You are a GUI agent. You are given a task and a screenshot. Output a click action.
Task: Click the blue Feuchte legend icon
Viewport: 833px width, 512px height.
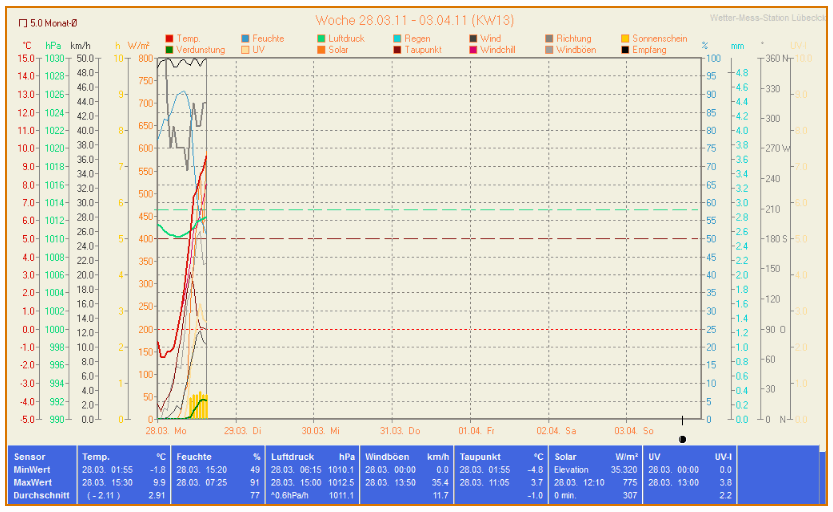pyautogui.click(x=246, y=38)
